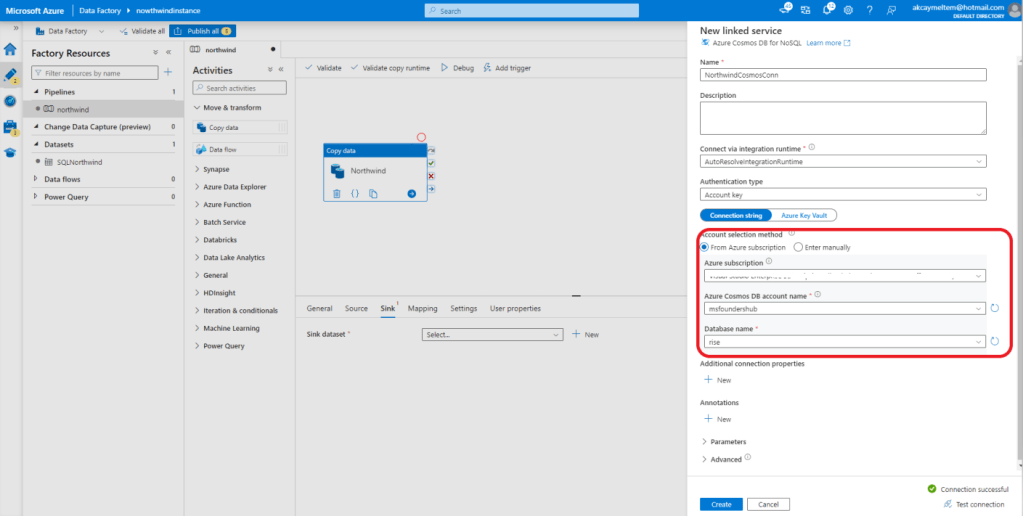Choose the Enter manually radio option

click(797, 247)
